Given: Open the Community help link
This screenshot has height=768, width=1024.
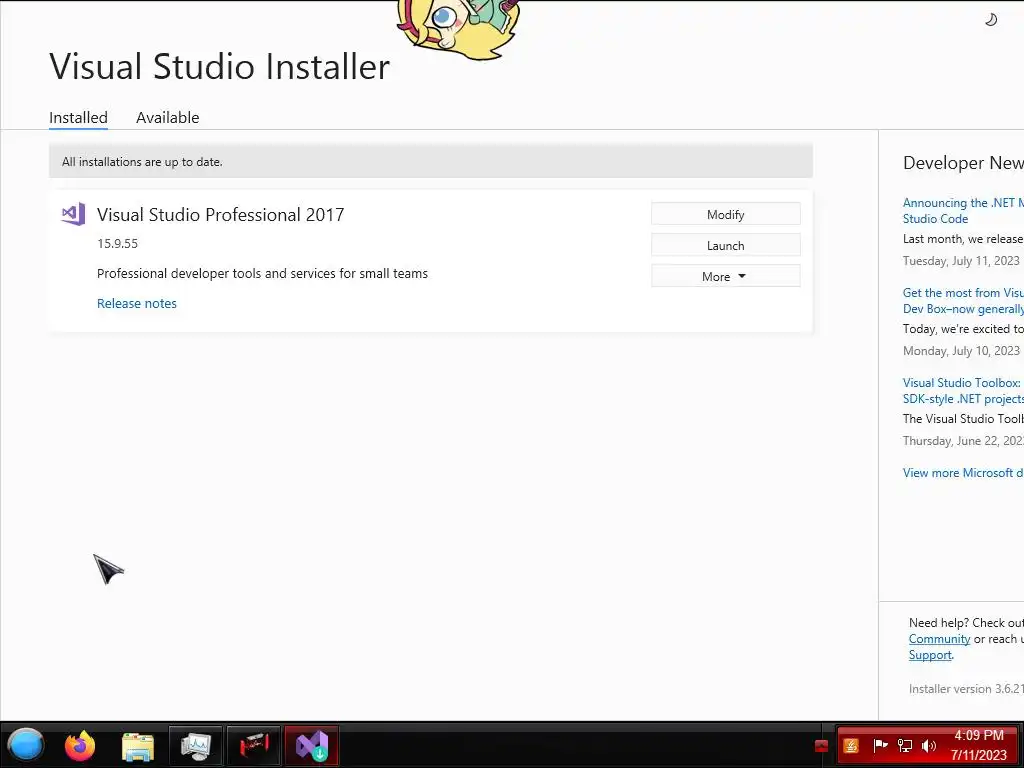Looking at the screenshot, I should [x=939, y=639].
